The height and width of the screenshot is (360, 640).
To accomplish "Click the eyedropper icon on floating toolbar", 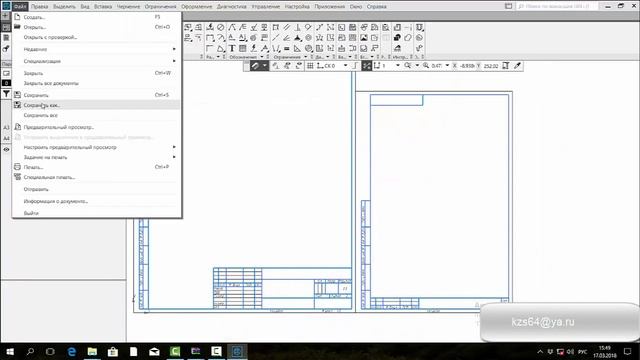I will click(517, 66).
